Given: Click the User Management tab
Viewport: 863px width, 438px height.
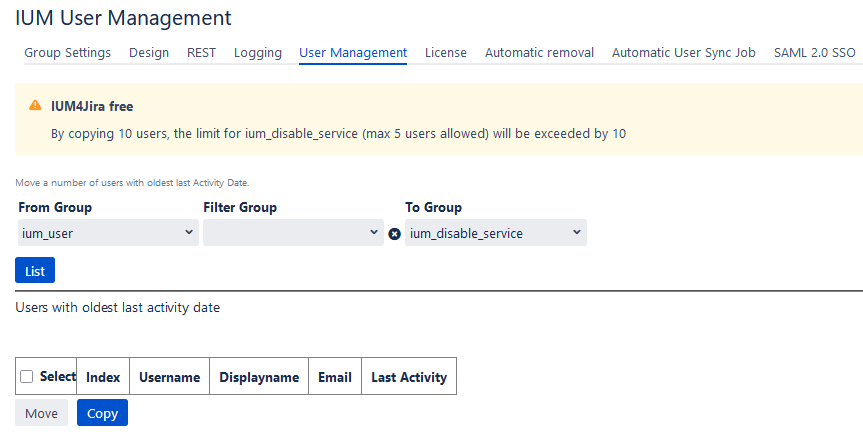Looking at the screenshot, I should (353, 53).
